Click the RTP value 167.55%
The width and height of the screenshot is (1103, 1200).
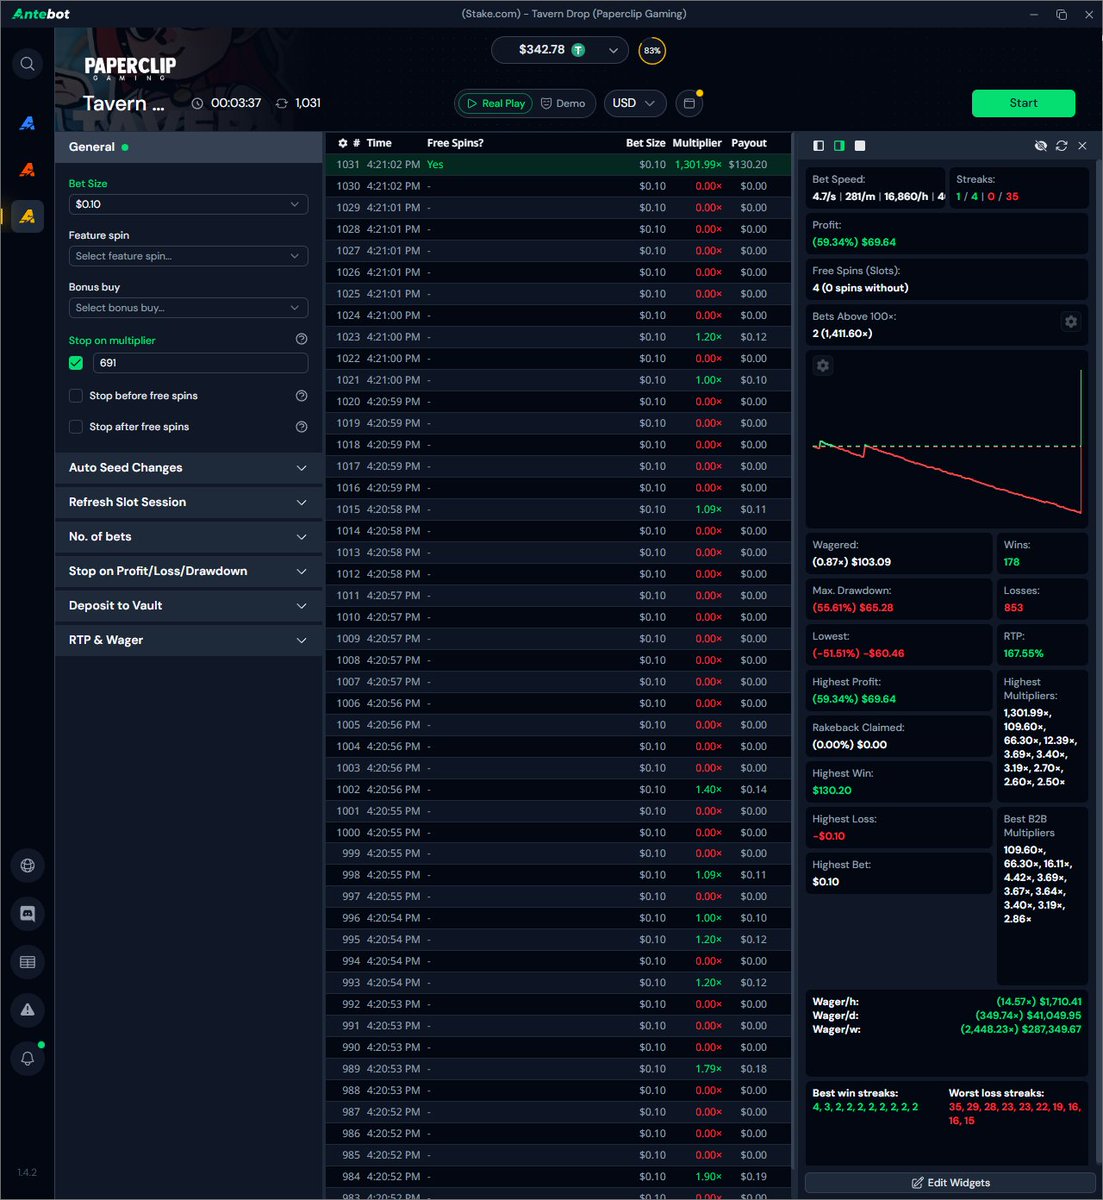[1023, 653]
